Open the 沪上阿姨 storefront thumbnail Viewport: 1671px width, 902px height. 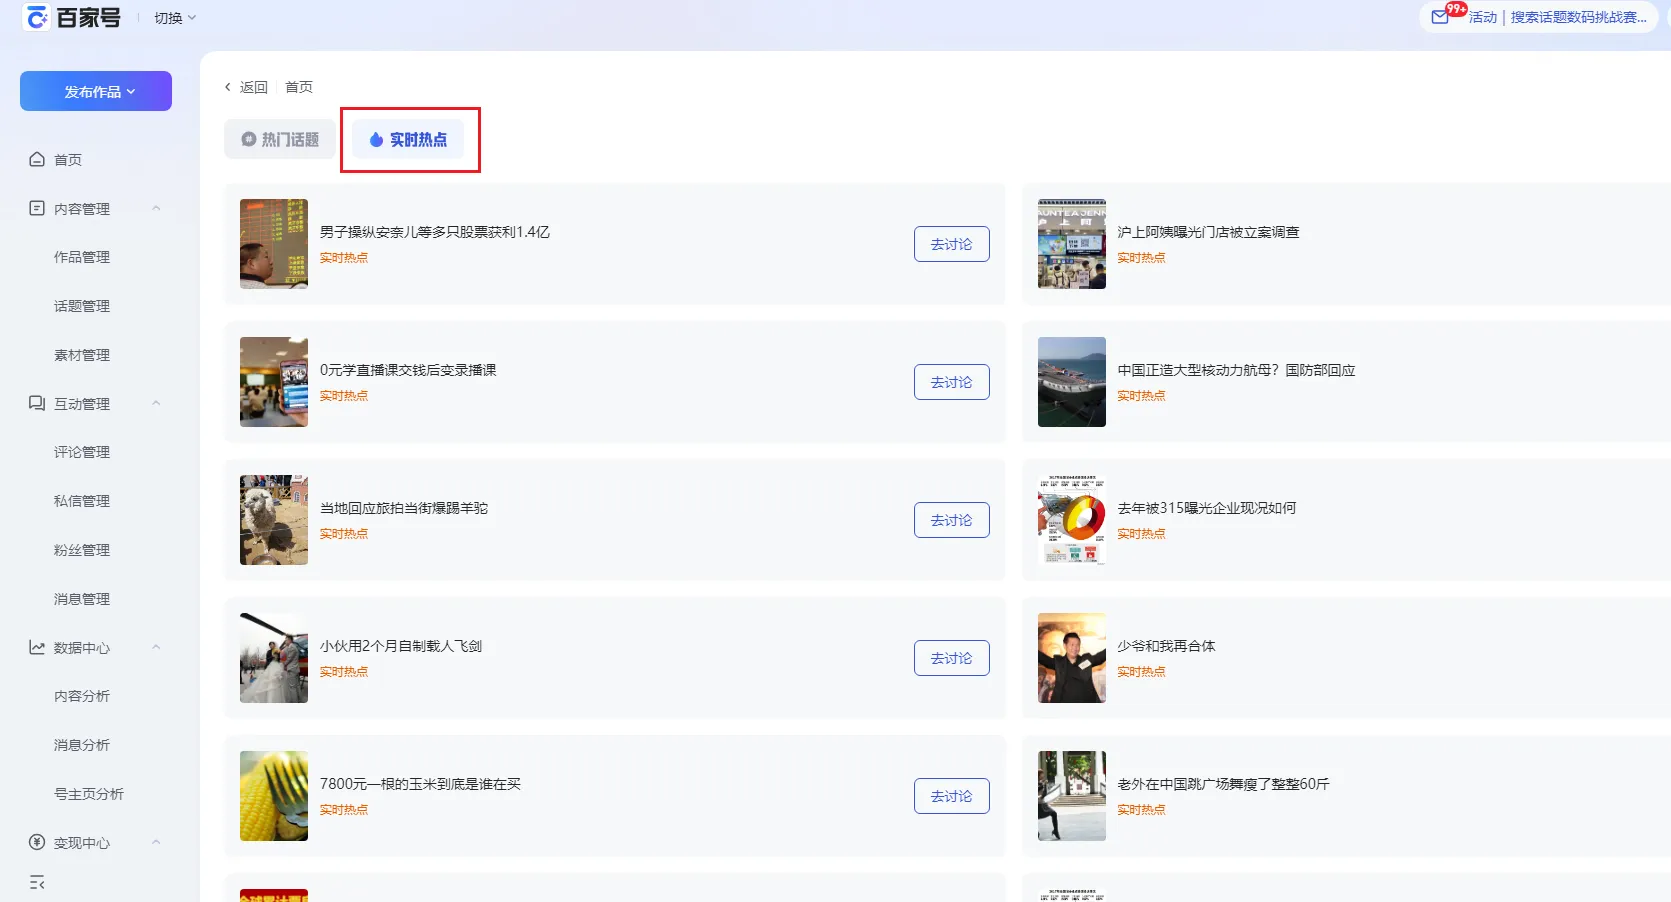(x=1072, y=244)
